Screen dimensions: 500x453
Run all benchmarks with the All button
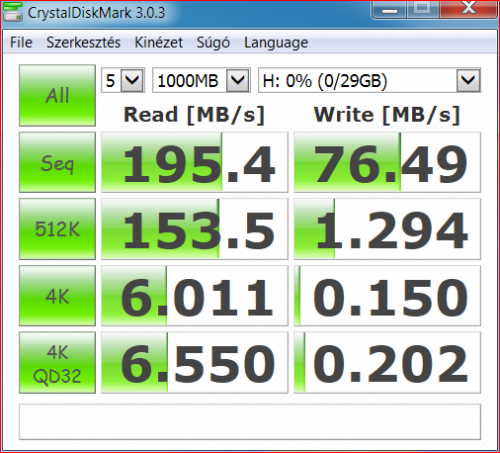tap(57, 95)
